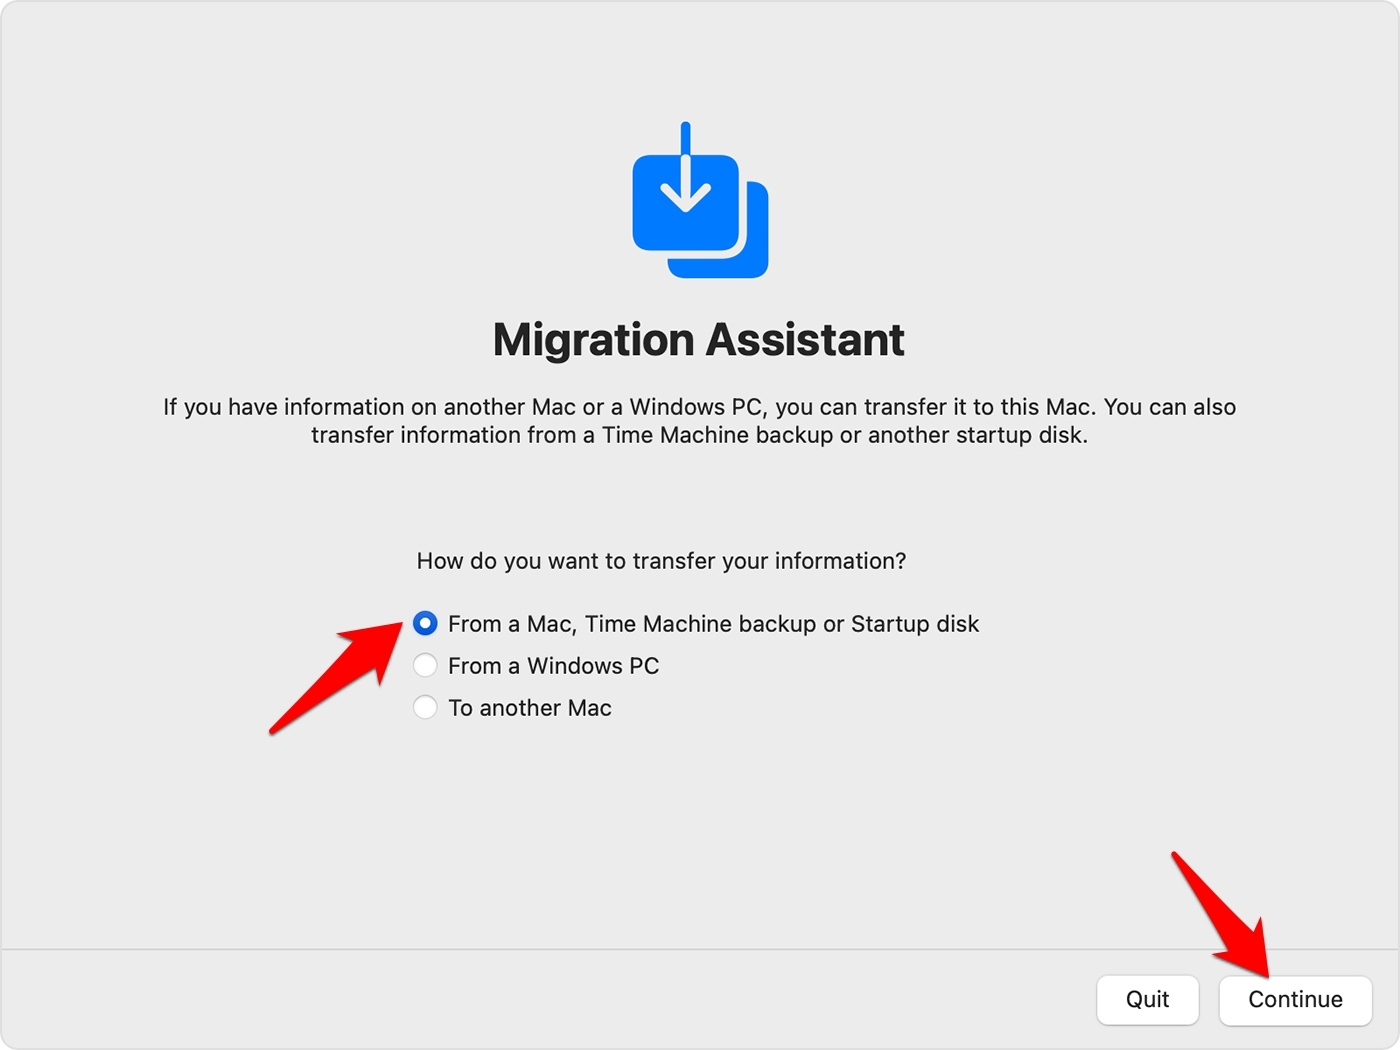Click the 'Migration Assistant' heading
The height and width of the screenshot is (1050, 1400).
tap(699, 340)
